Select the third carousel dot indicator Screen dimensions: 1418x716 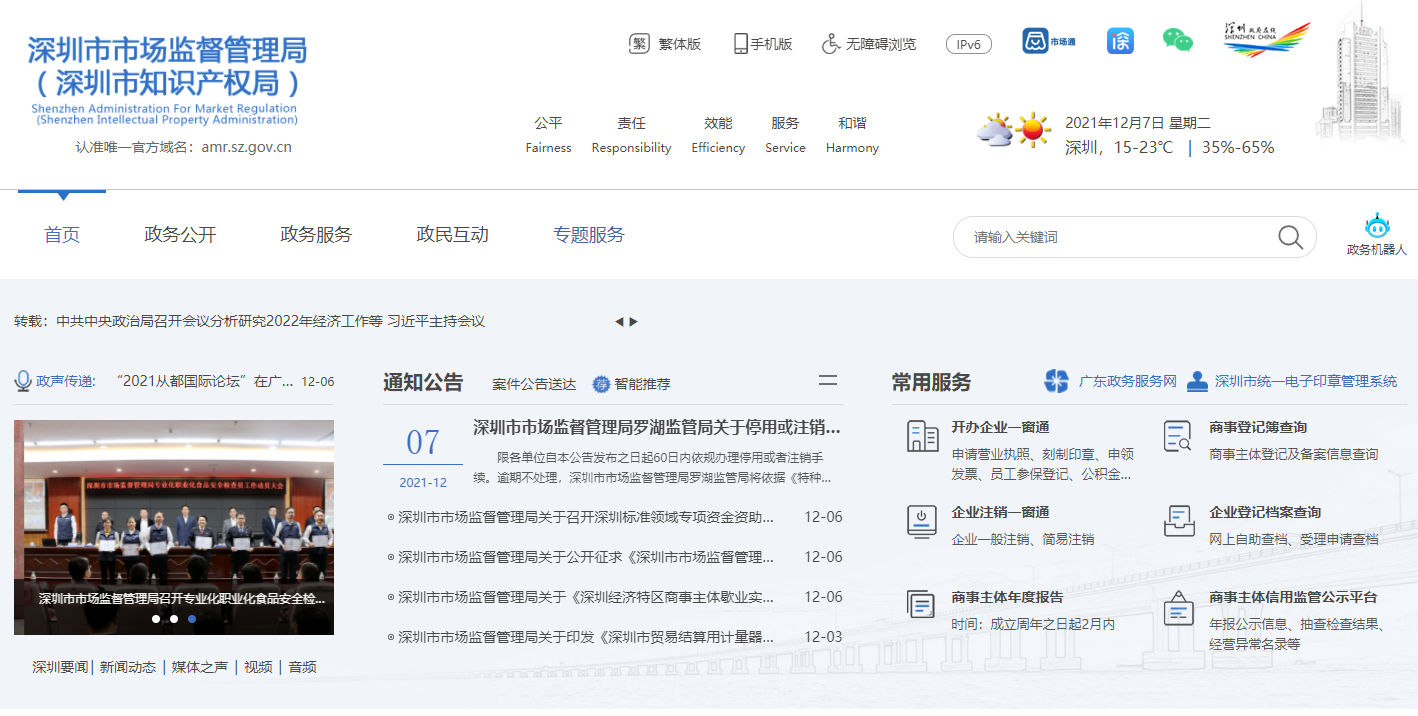coord(191,618)
